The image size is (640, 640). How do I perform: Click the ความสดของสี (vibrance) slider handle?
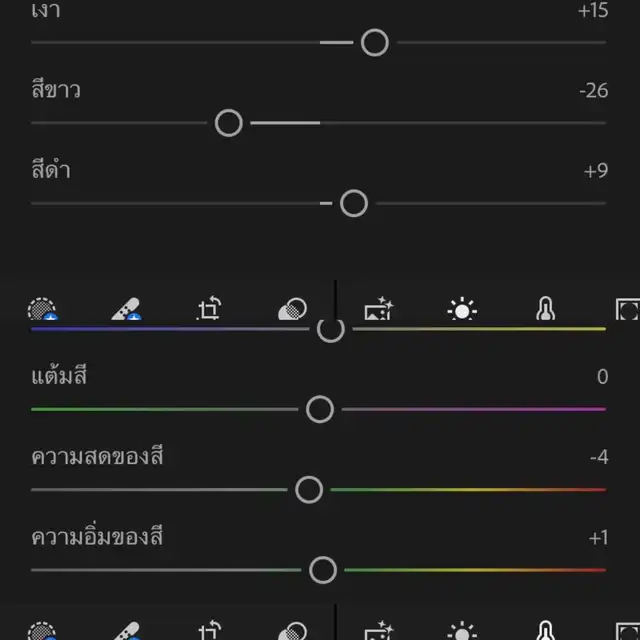[309, 489]
